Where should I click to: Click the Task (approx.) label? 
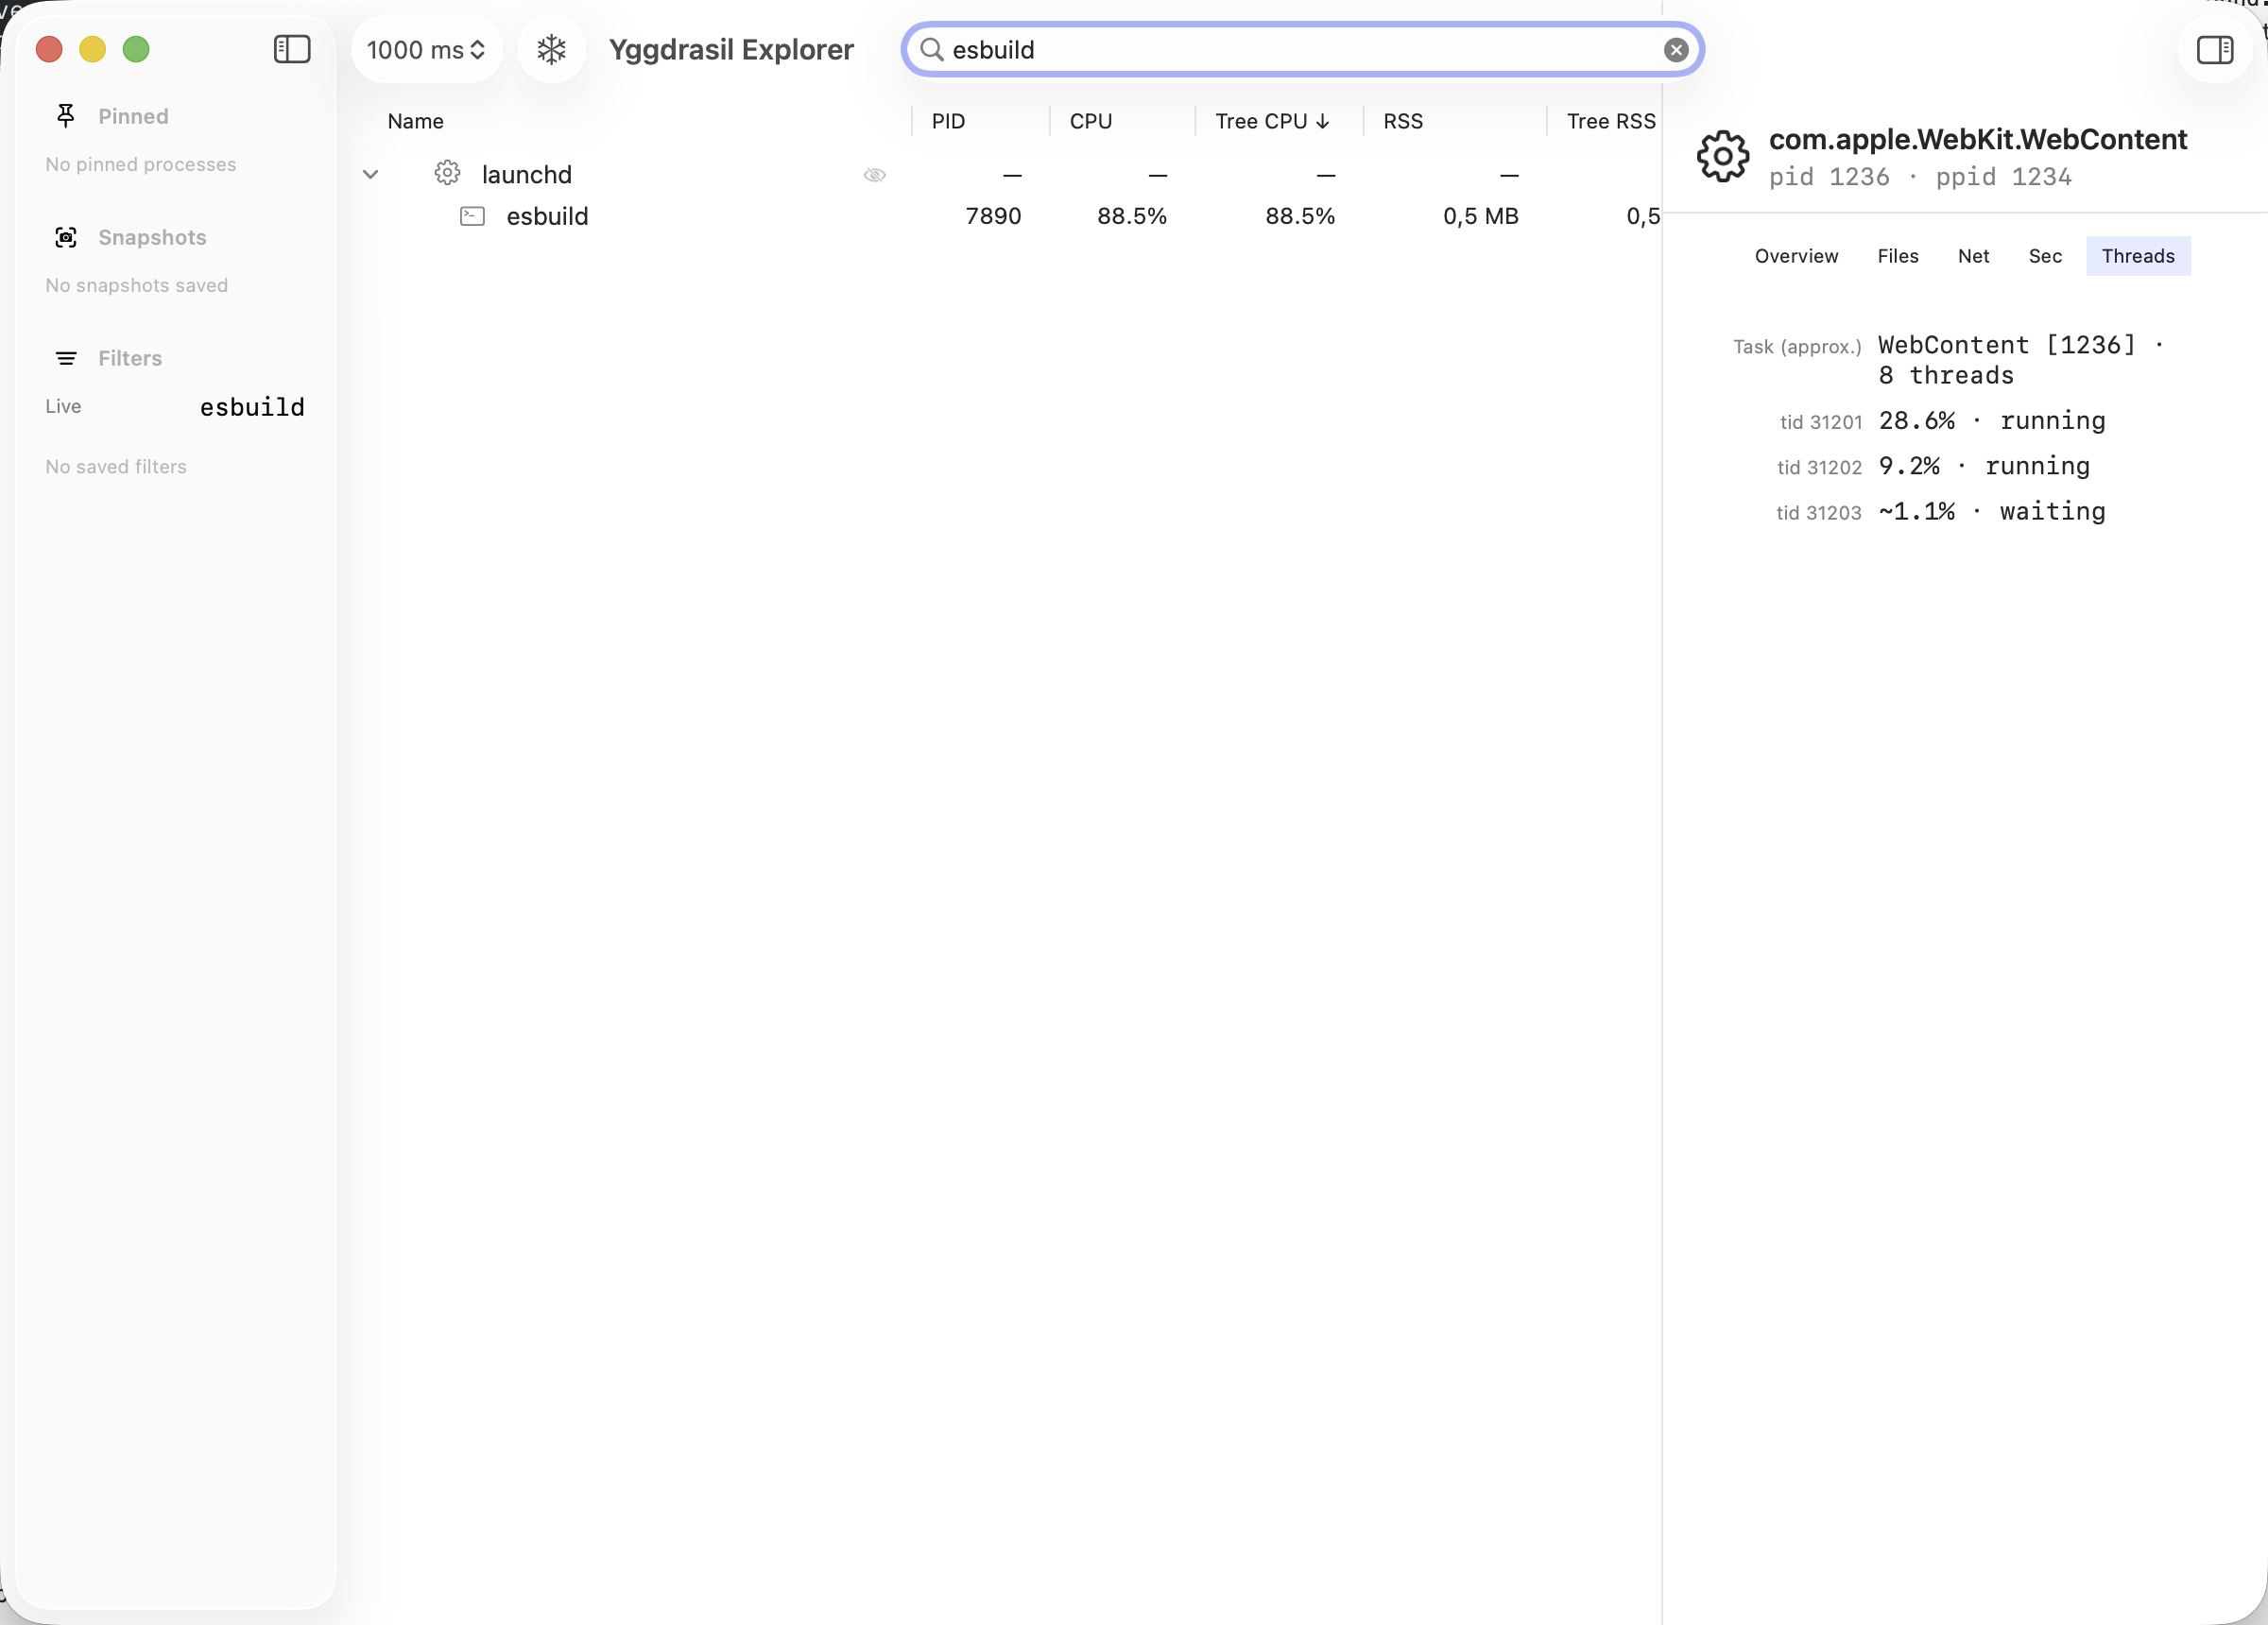(1797, 347)
